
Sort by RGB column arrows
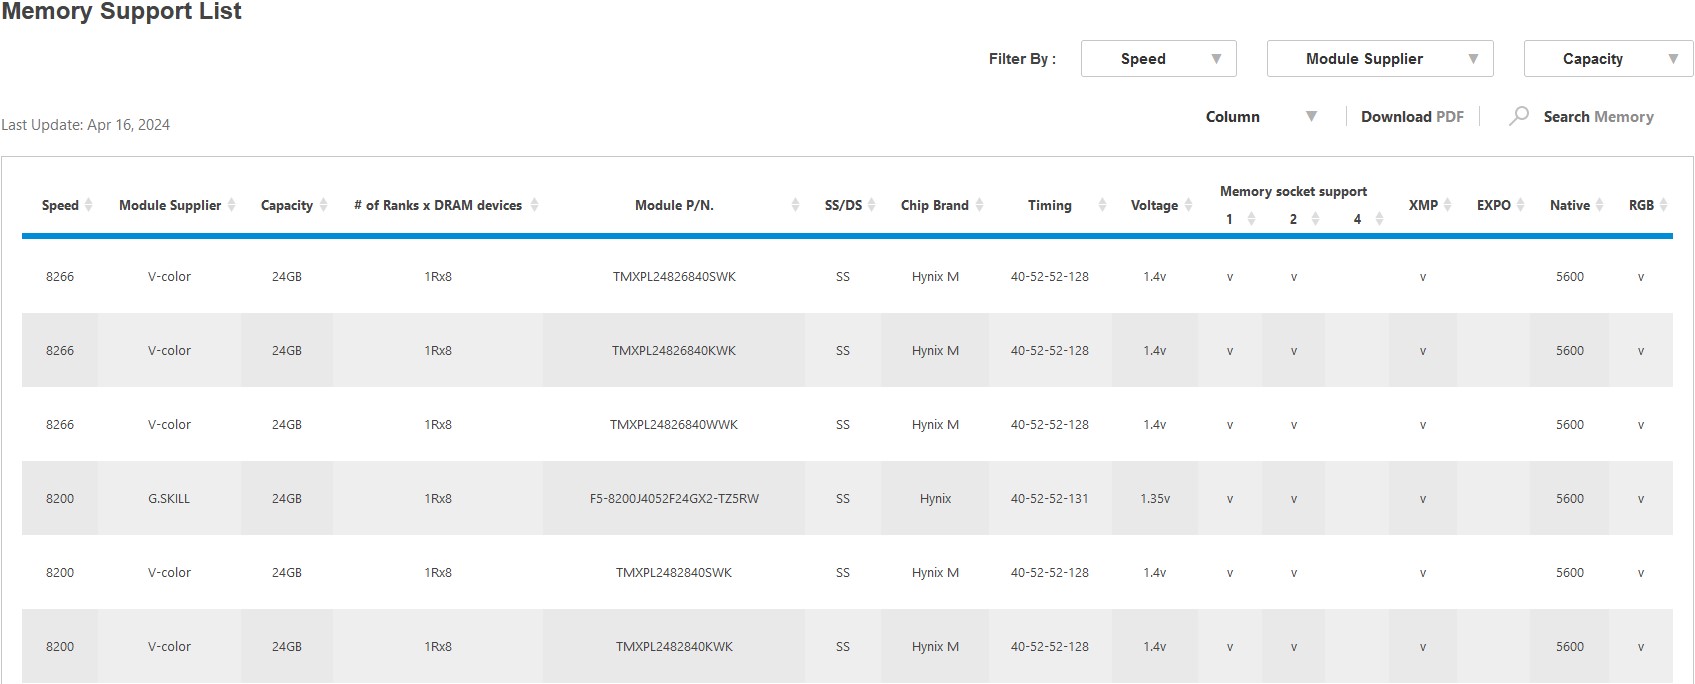click(x=1663, y=205)
